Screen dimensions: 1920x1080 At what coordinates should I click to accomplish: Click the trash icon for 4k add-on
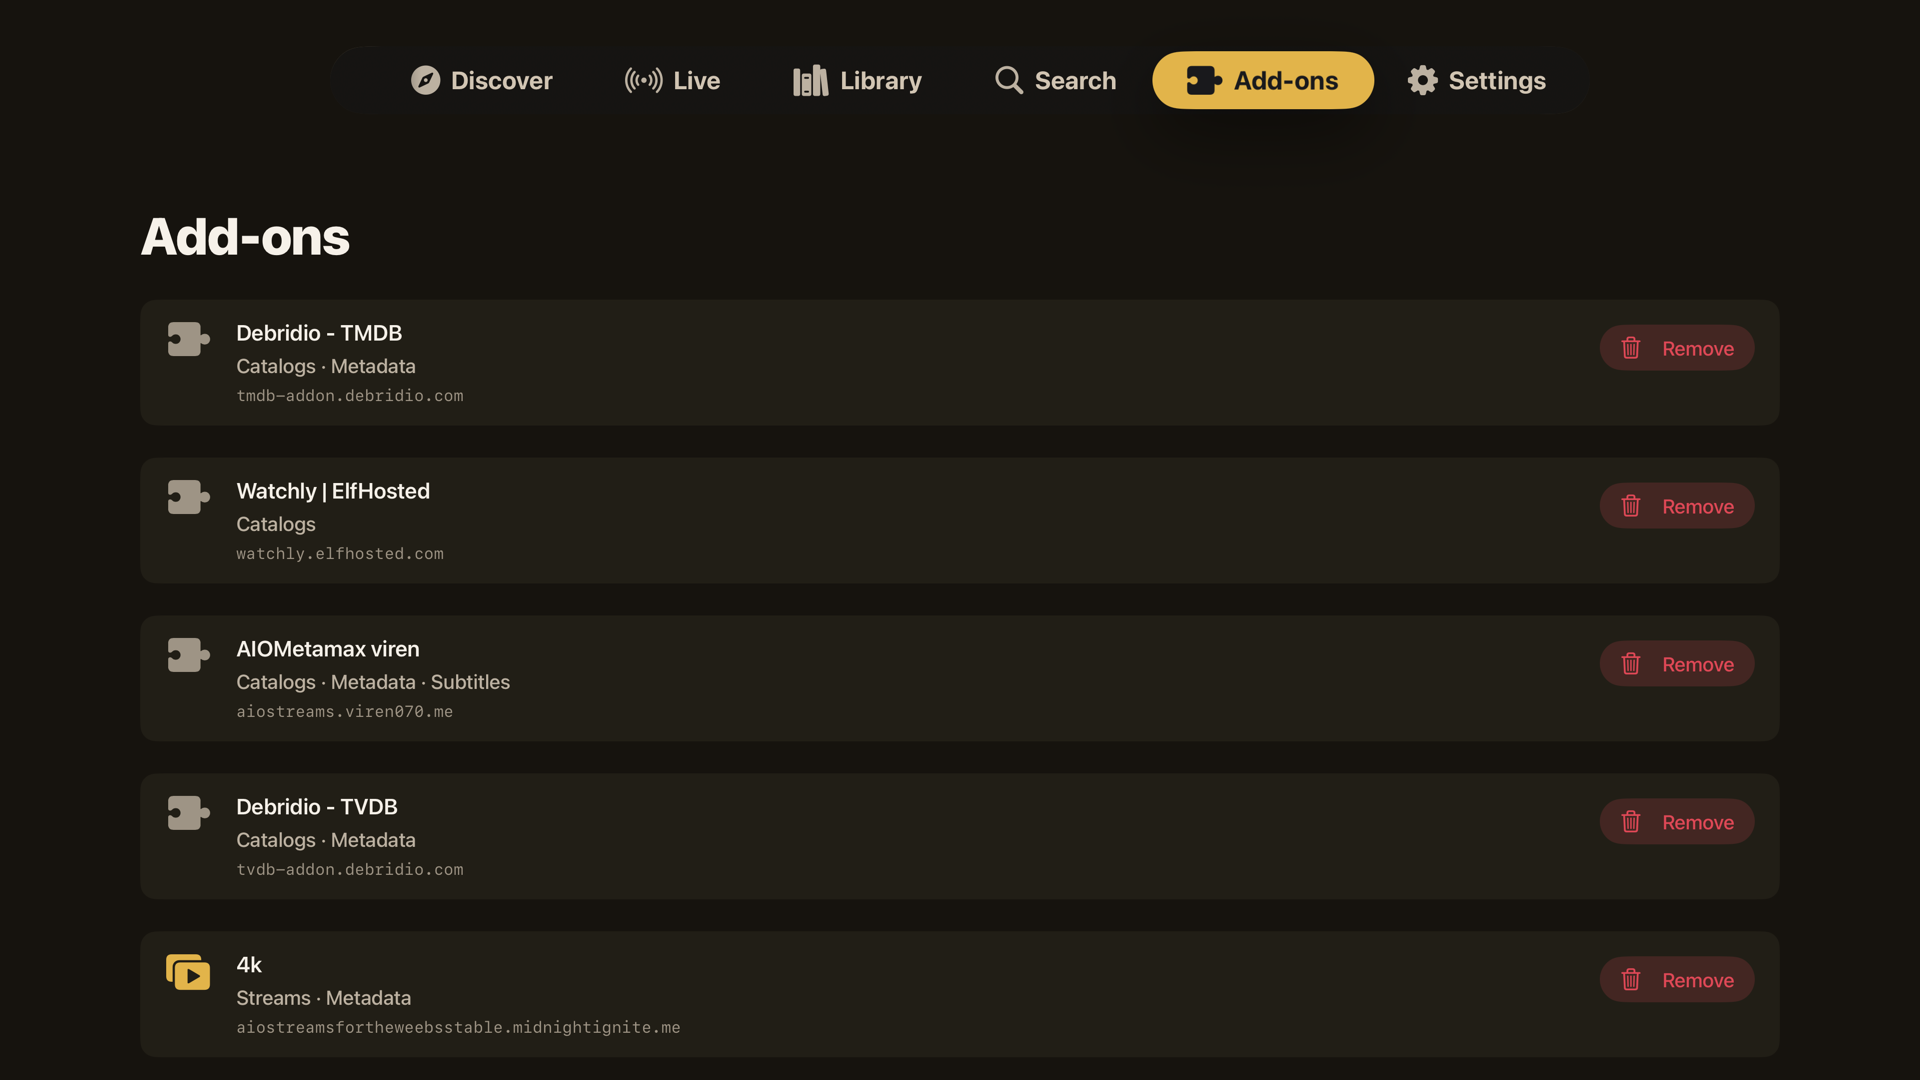pyautogui.click(x=1631, y=980)
